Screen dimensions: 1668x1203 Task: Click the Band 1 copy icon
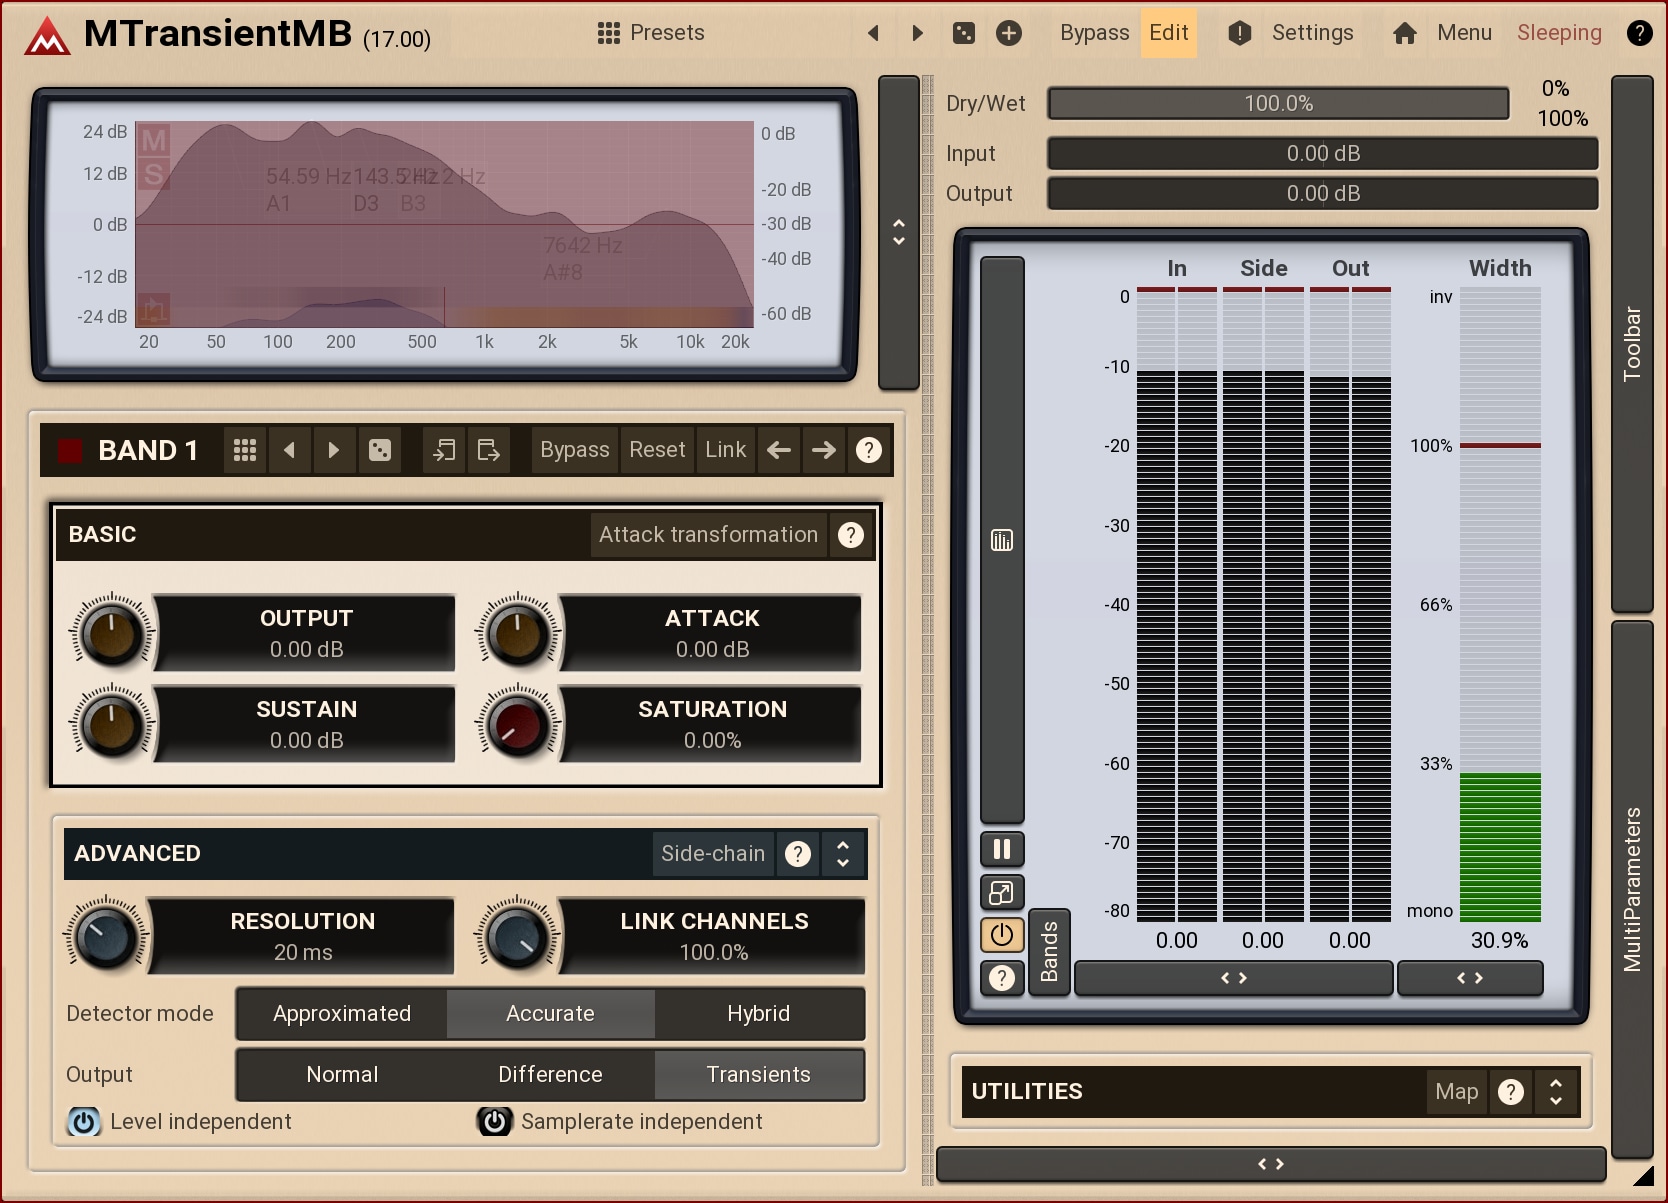pyautogui.click(x=444, y=450)
